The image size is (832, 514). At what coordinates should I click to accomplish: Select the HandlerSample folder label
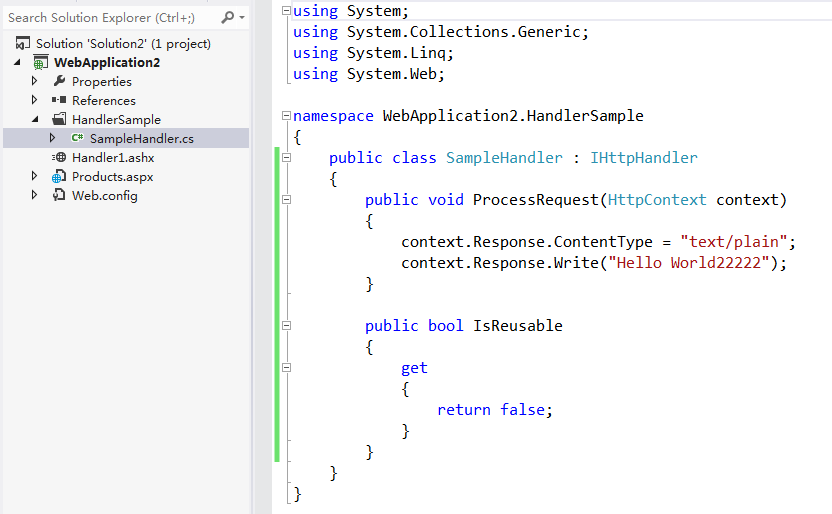coord(116,119)
